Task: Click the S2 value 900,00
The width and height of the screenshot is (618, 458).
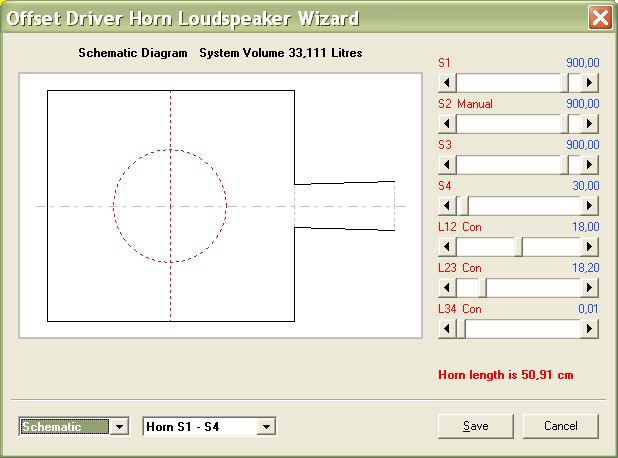Action: click(583, 104)
